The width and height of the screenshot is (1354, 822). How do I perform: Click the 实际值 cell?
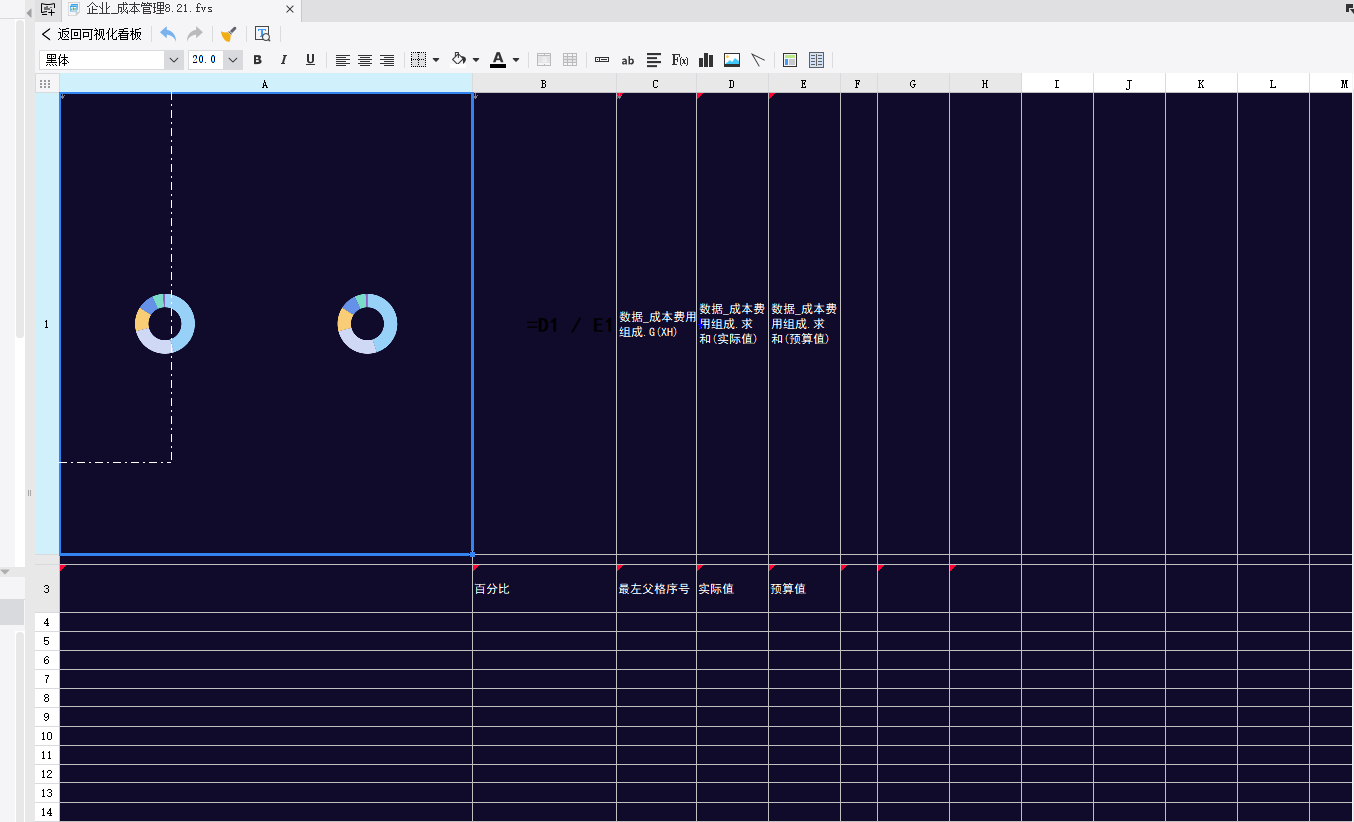pyautogui.click(x=732, y=589)
